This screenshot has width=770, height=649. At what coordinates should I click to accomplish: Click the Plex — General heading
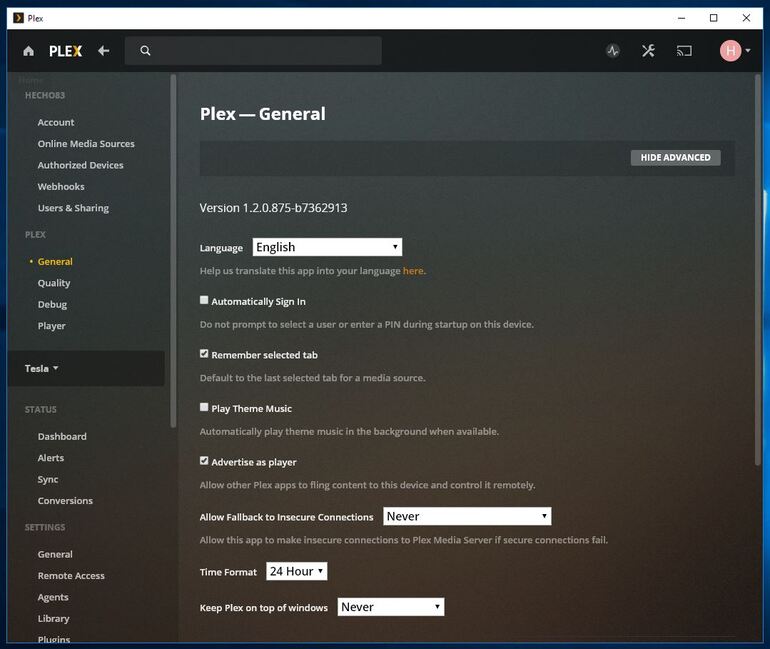[262, 114]
